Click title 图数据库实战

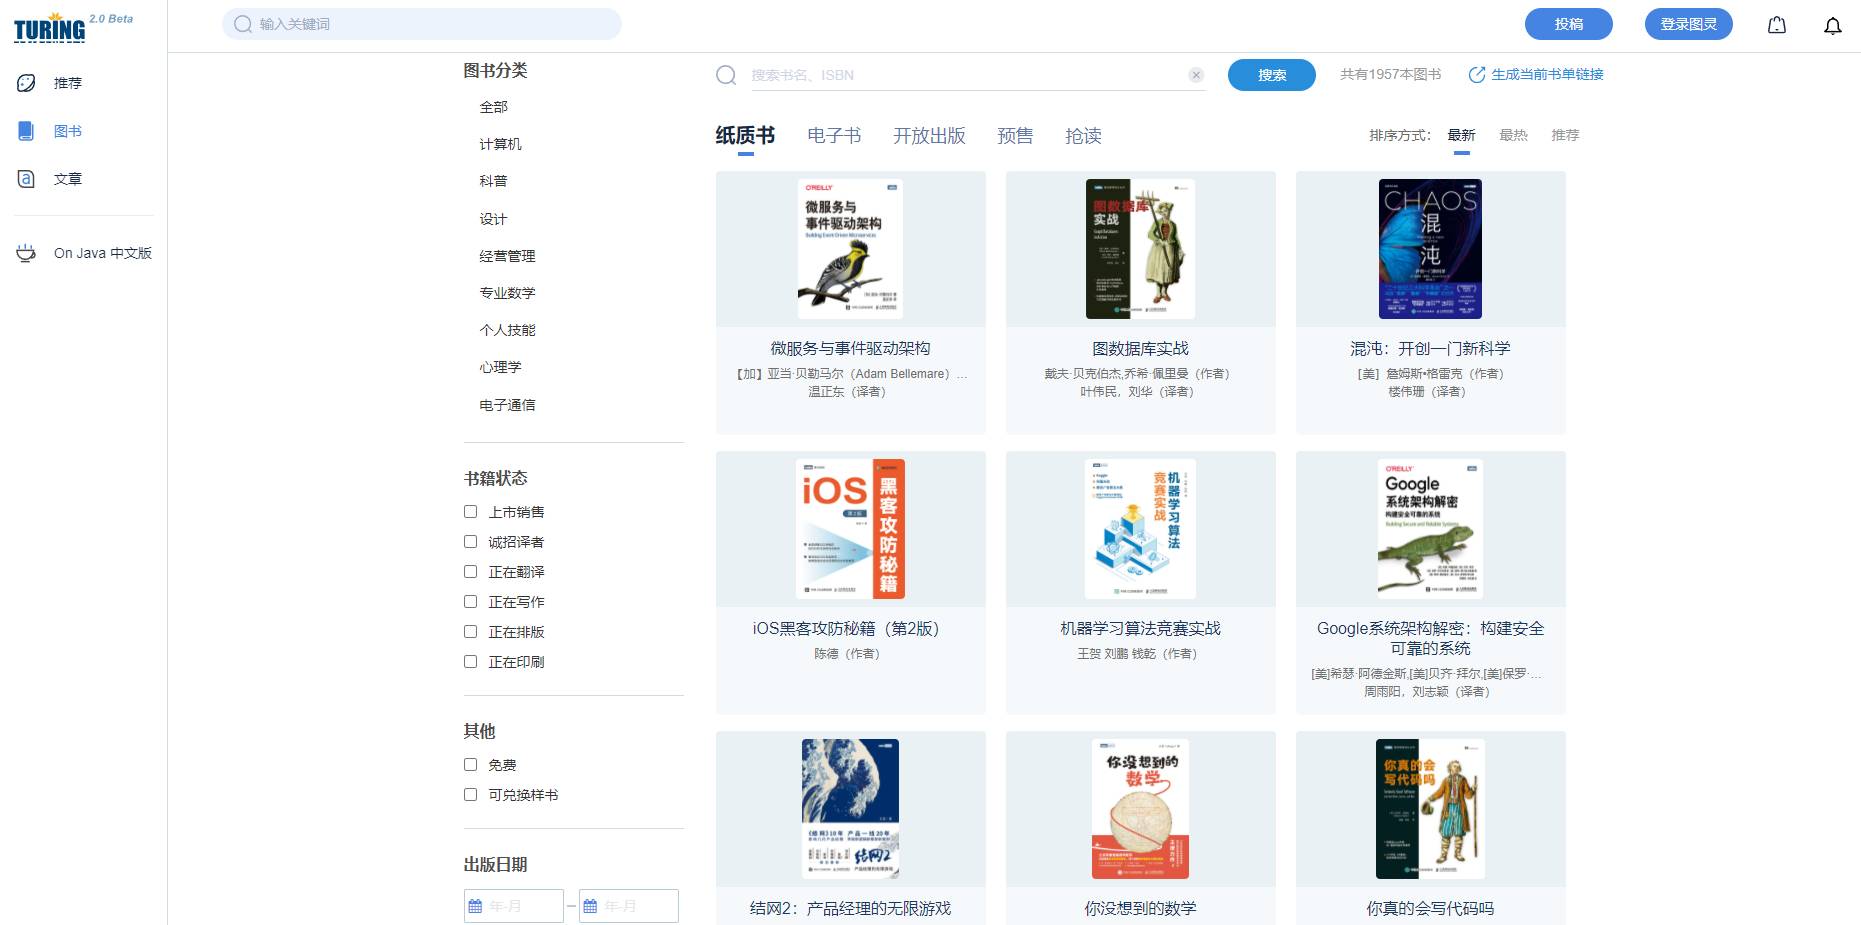[x=1140, y=349]
